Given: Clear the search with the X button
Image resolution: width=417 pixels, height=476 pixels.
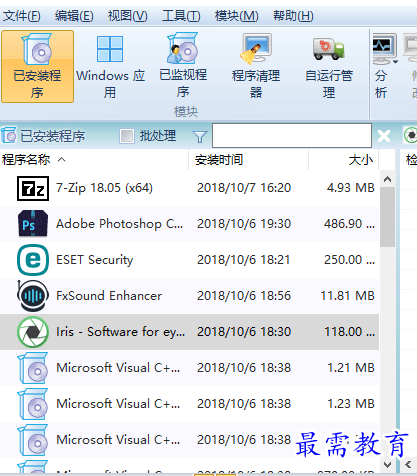Looking at the screenshot, I should pyautogui.click(x=384, y=136).
